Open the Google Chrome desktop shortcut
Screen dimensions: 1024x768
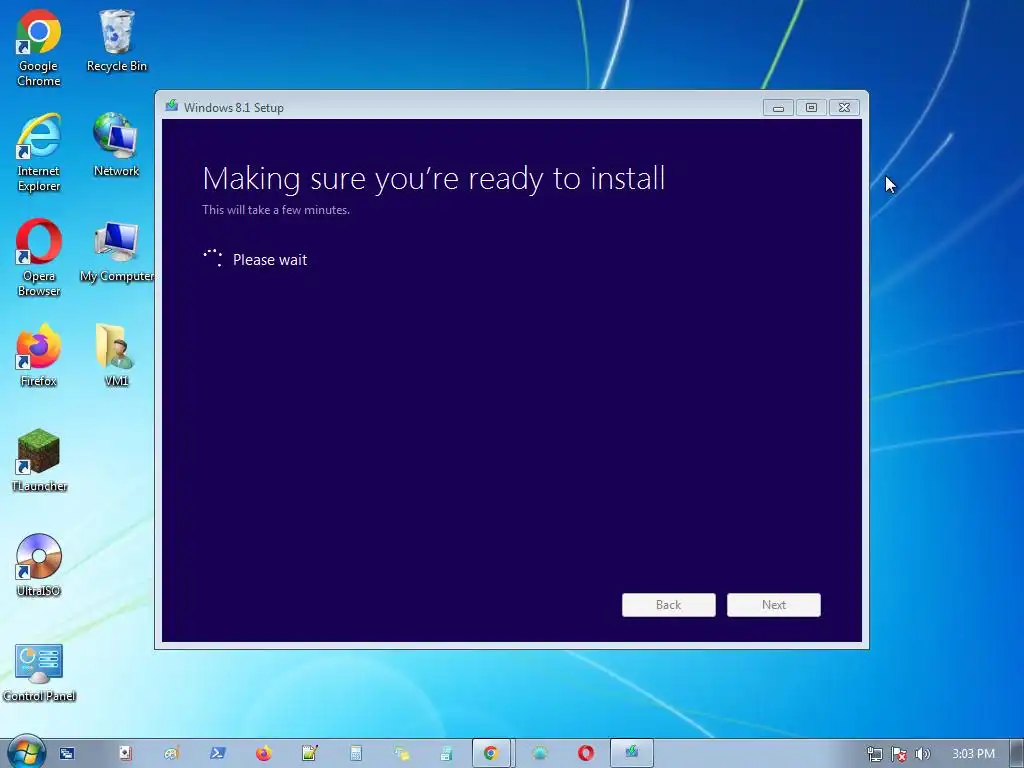[x=39, y=48]
